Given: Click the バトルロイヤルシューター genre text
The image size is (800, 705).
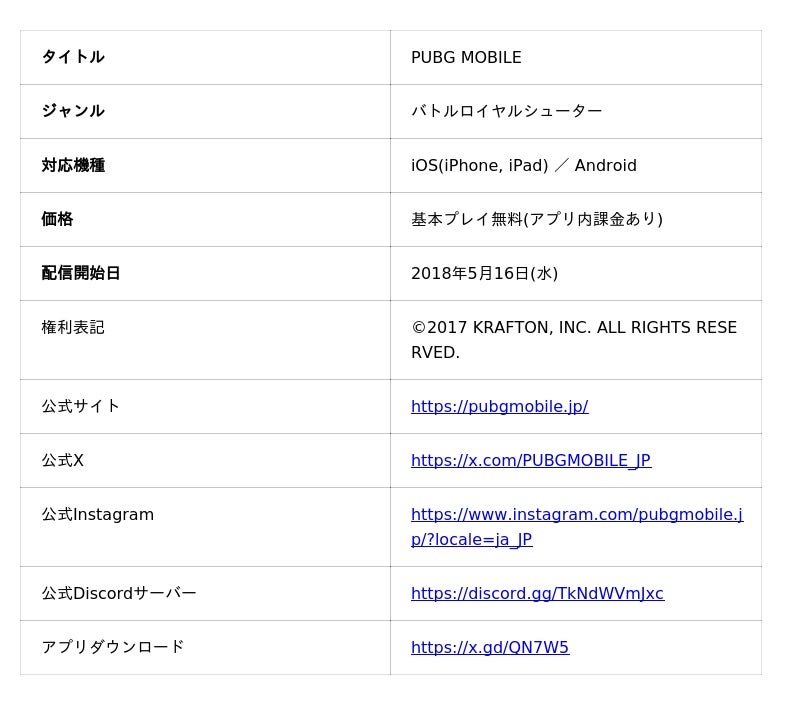Looking at the screenshot, I should (x=506, y=111).
